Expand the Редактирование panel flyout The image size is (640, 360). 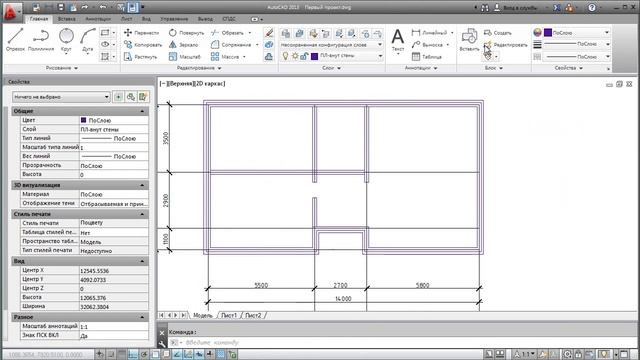coord(199,68)
